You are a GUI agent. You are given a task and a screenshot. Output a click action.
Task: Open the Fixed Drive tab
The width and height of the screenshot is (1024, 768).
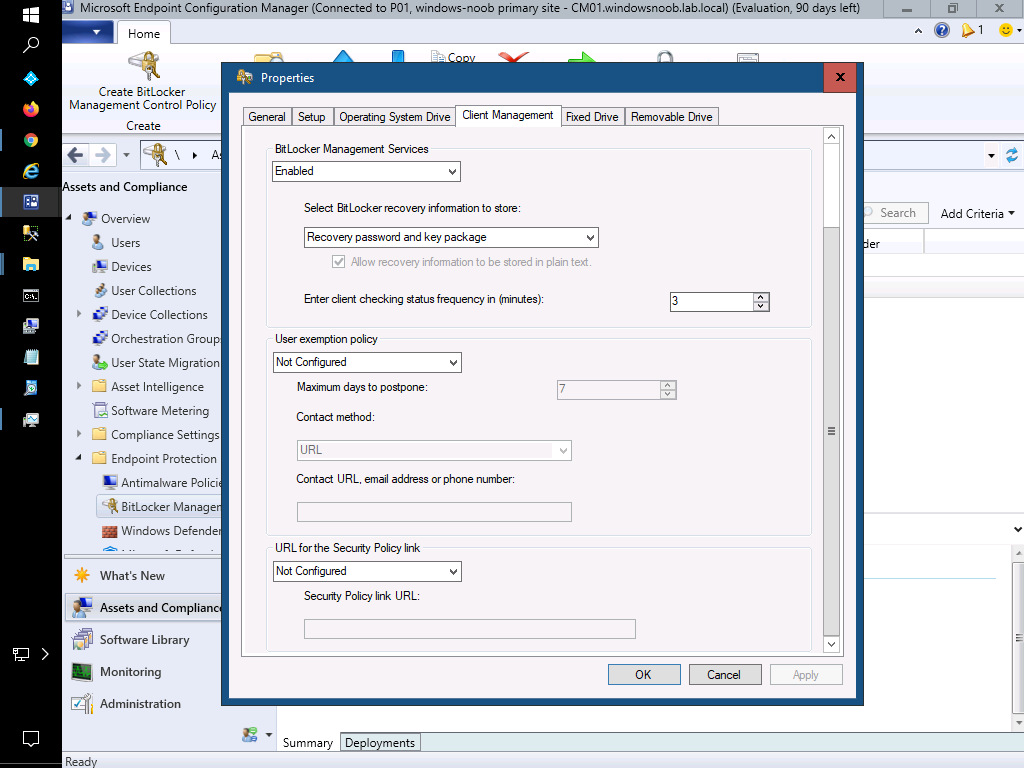(x=592, y=117)
